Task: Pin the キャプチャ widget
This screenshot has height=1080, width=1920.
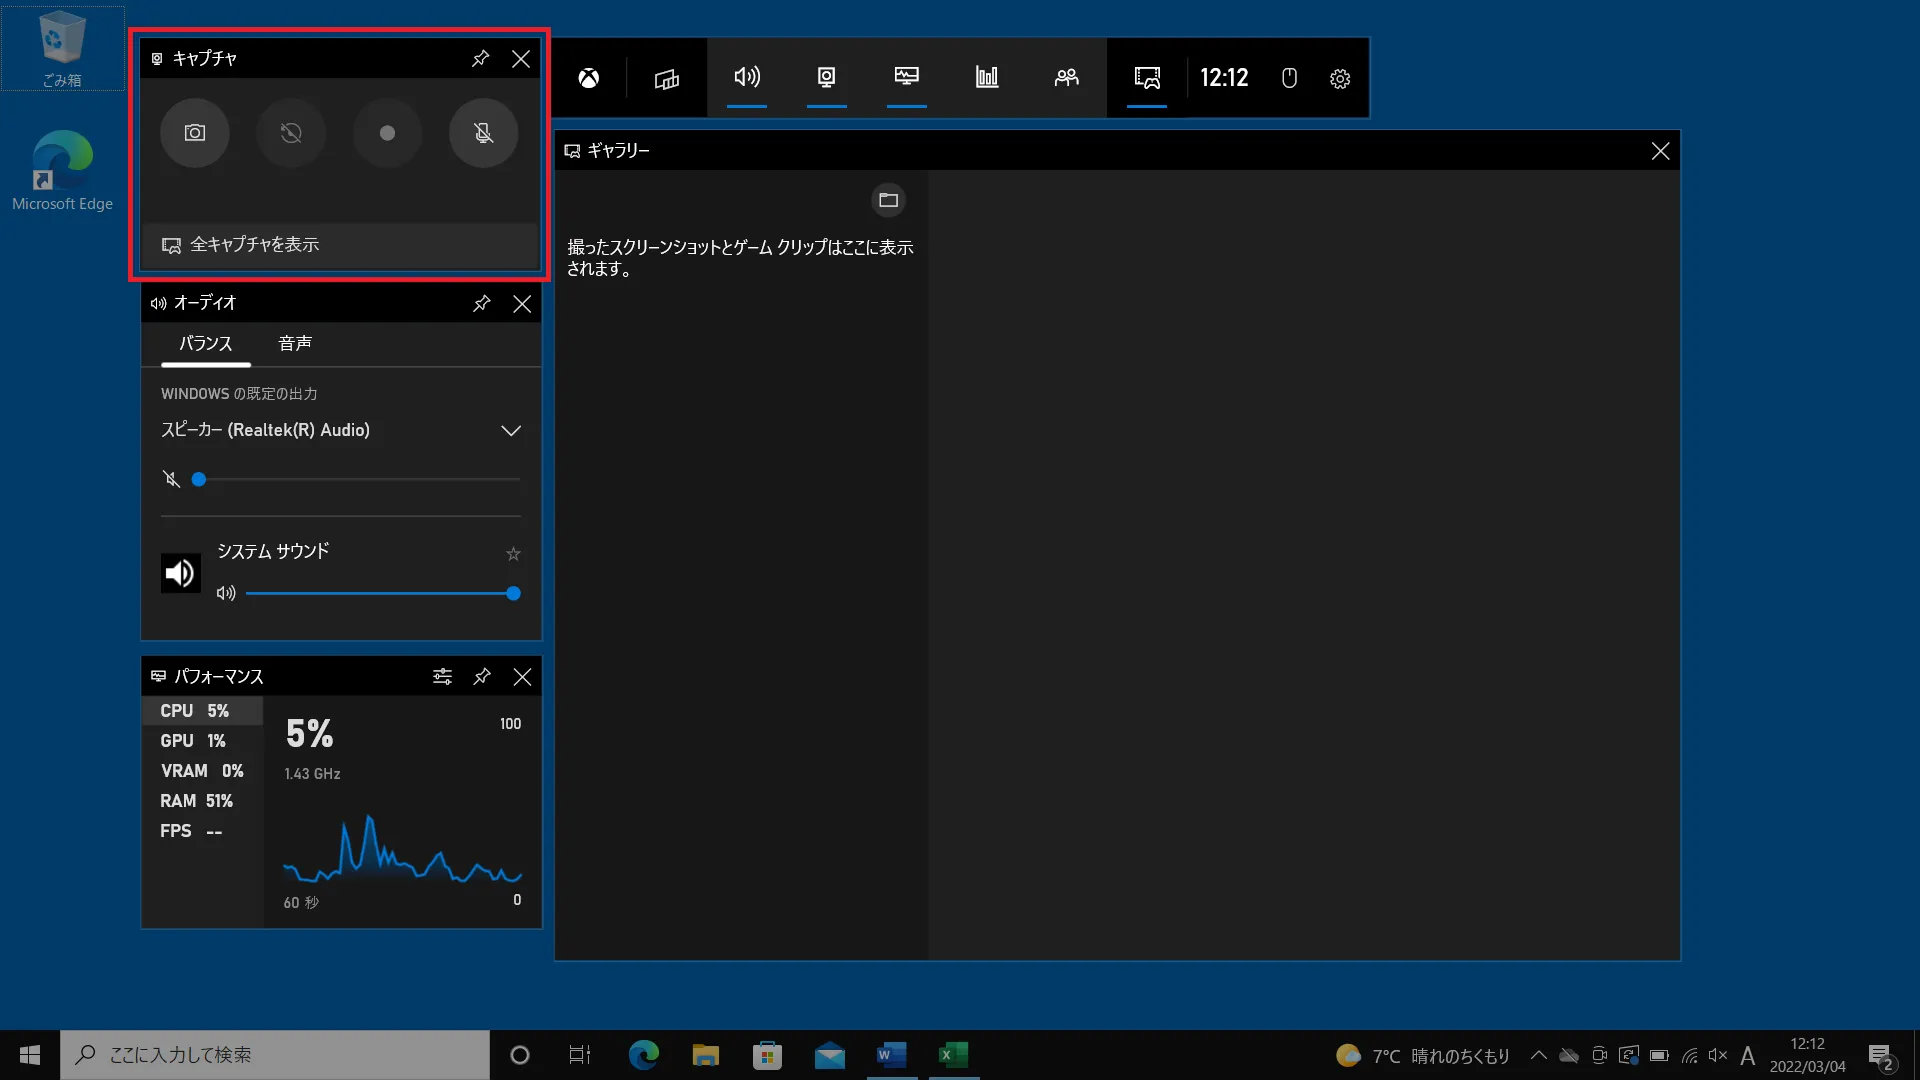Action: (481, 58)
